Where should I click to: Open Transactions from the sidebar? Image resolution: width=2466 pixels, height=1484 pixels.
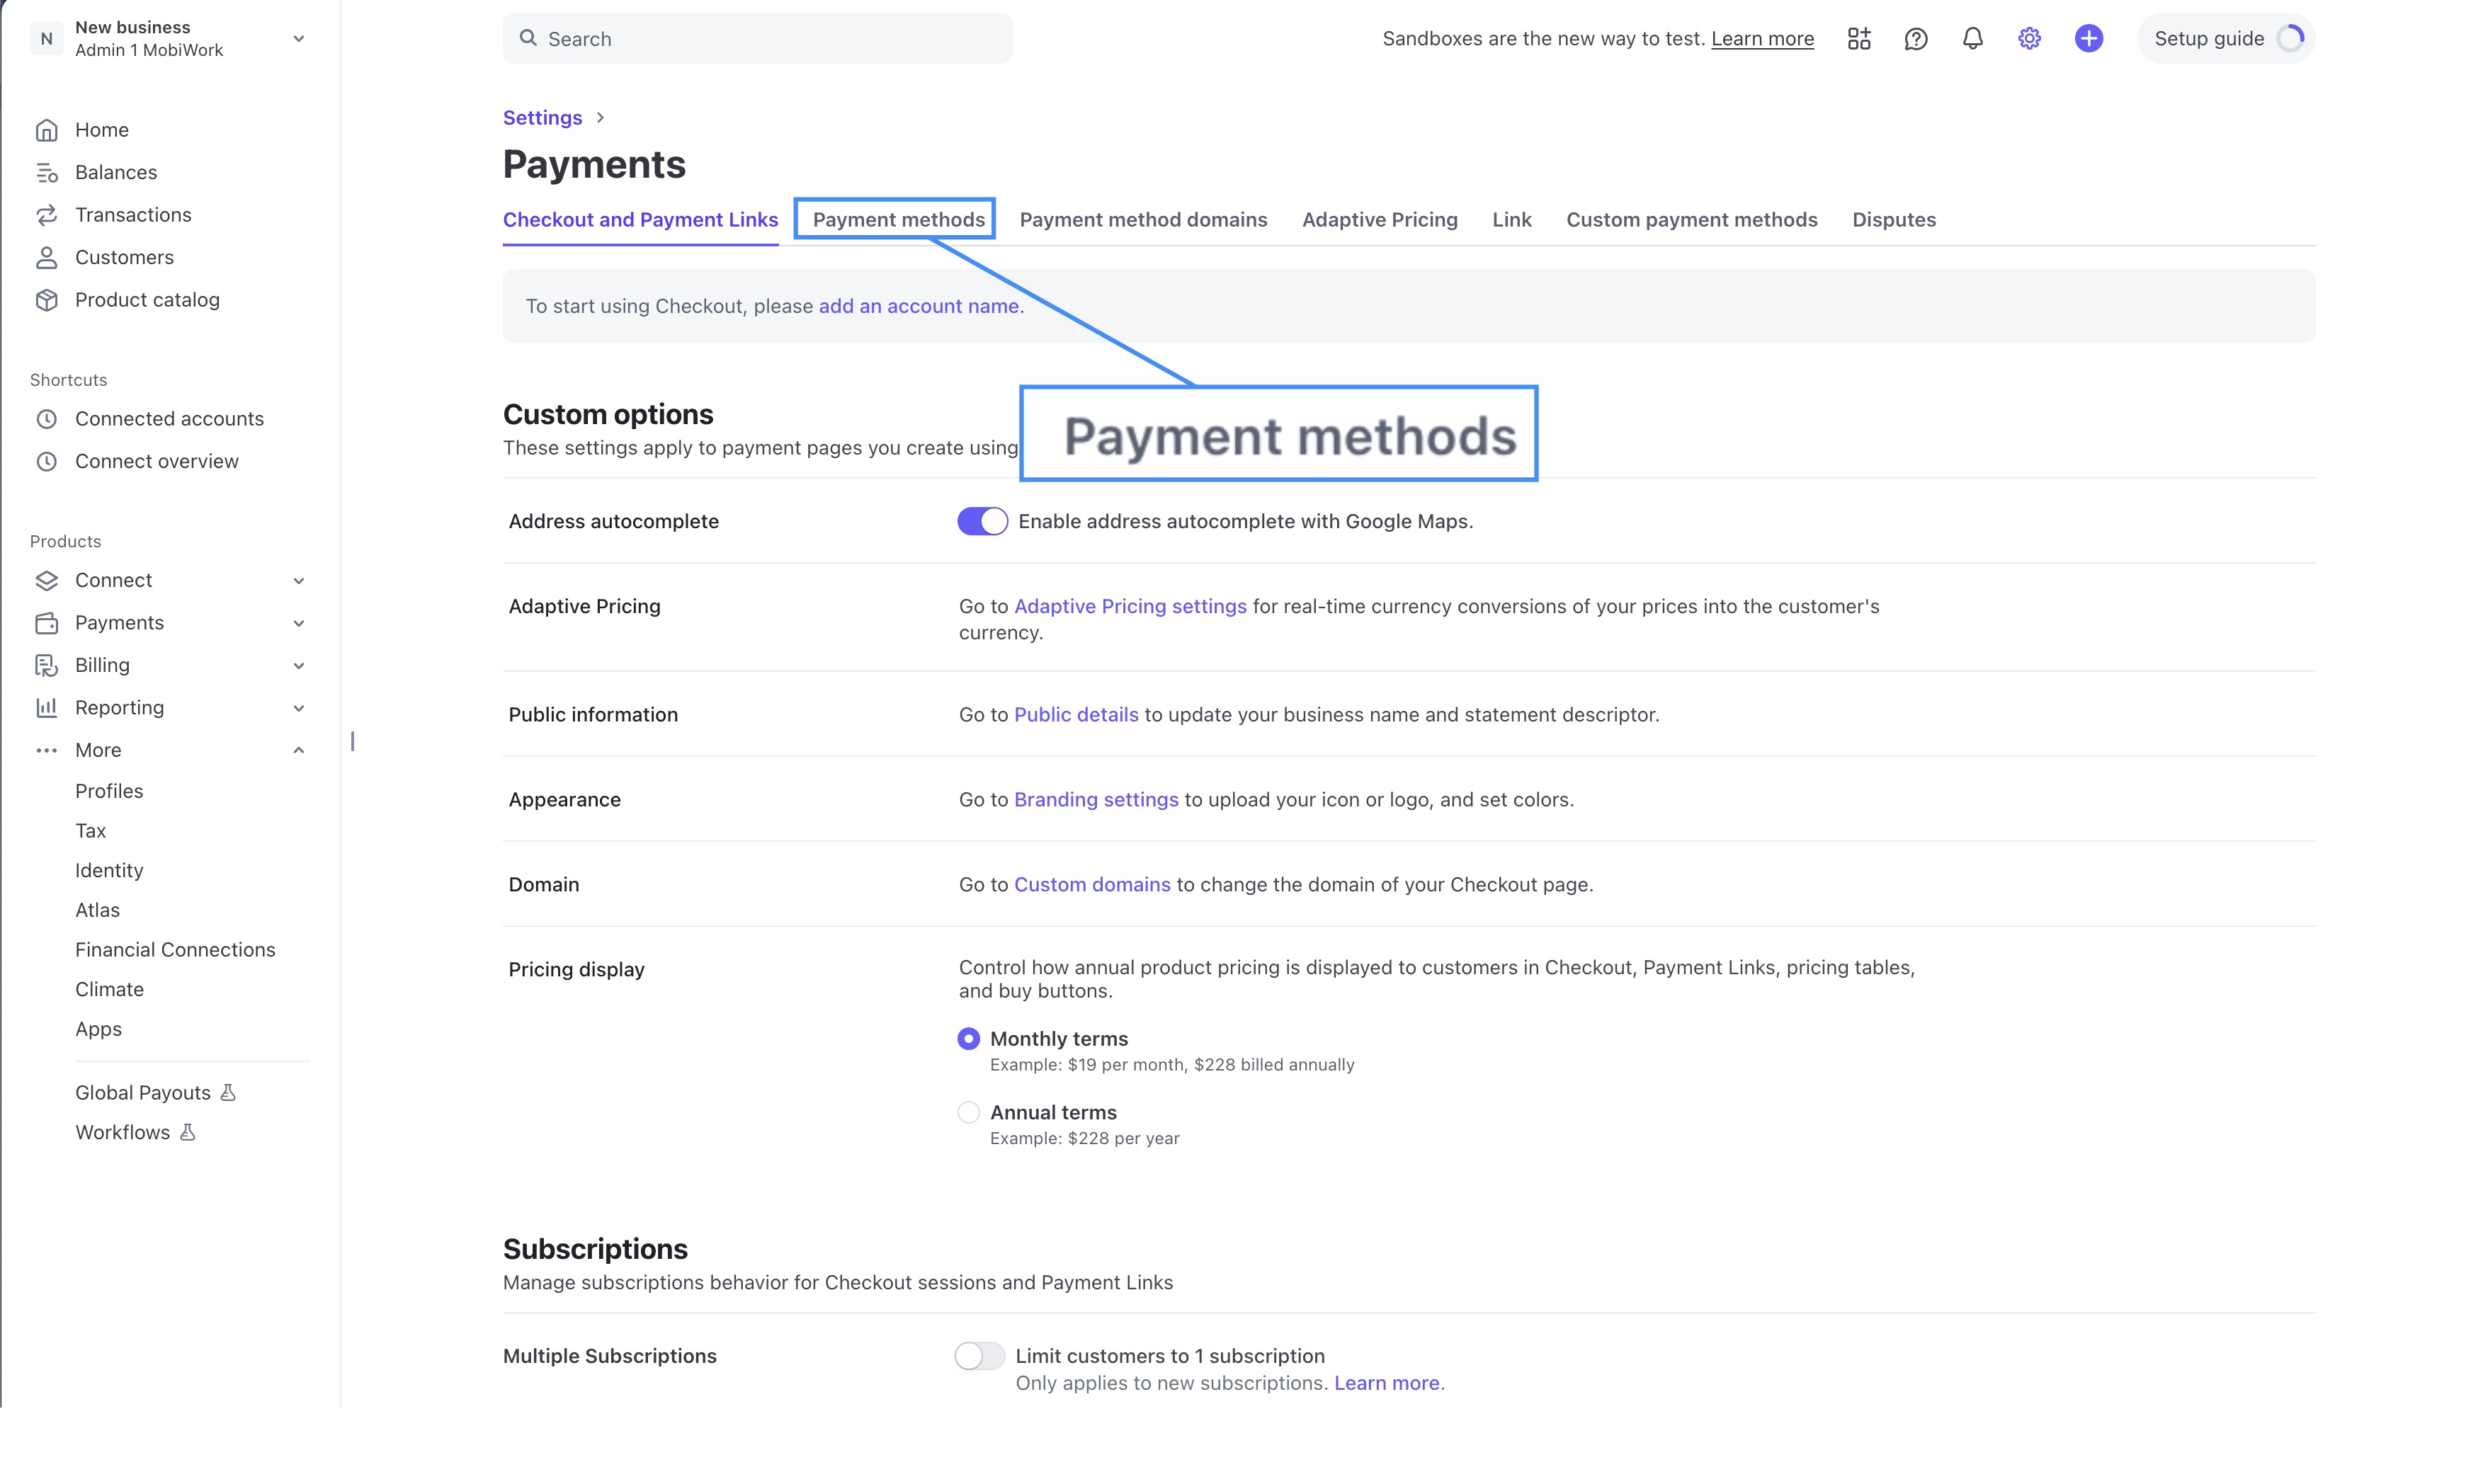pyautogui.click(x=133, y=215)
